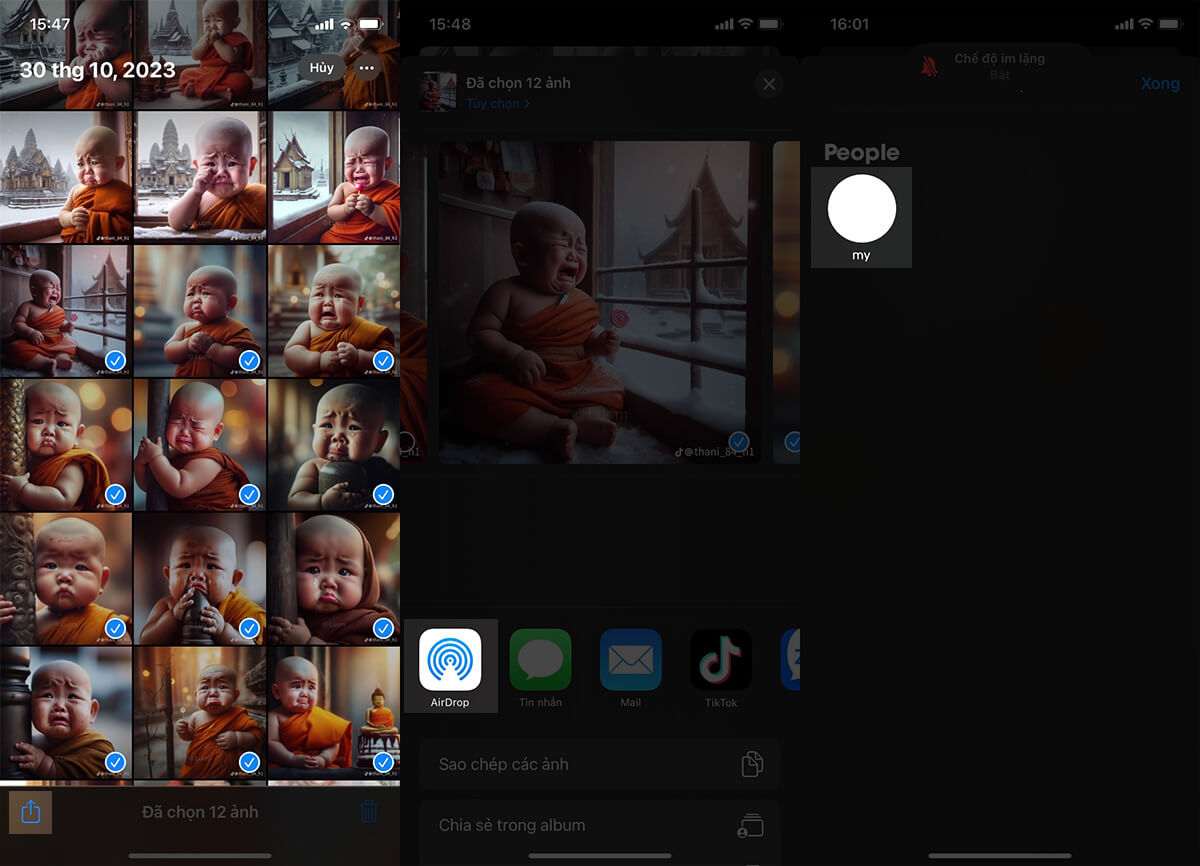The image size is (1200, 866).
Task: Click the copy icon beside Sao chép các ảnh
Action: pyautogui.click(x=751, y=765)
